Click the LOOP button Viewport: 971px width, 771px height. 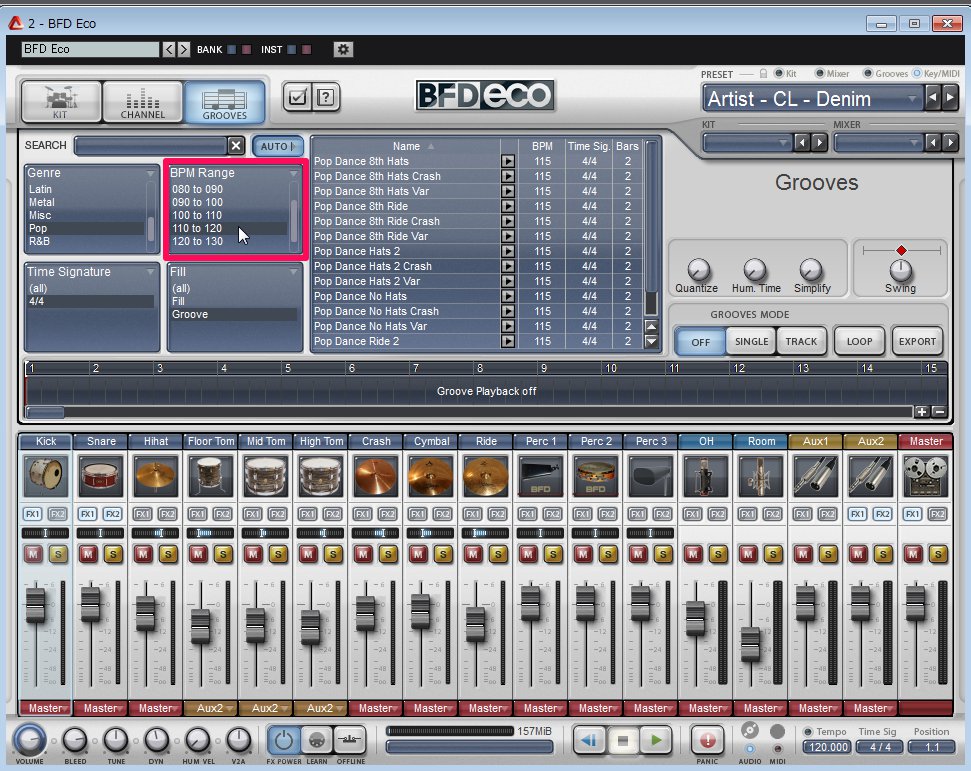pyautogui.click(x=859, y=341)
